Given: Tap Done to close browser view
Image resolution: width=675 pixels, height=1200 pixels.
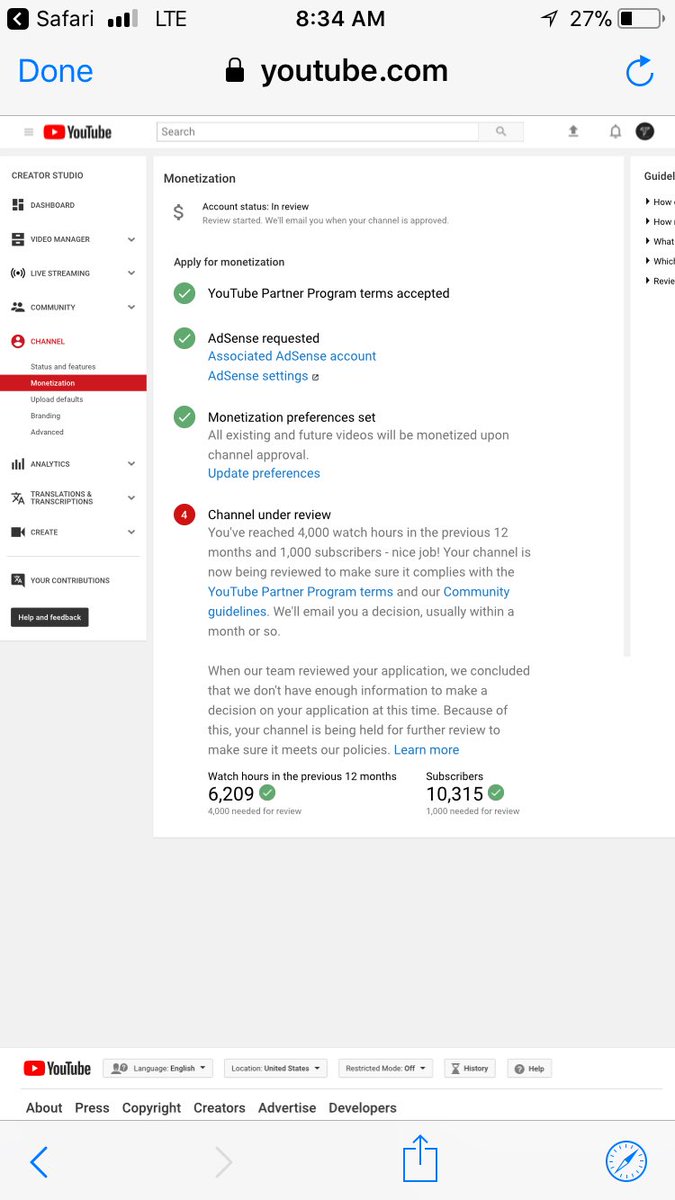Looking at the screenshot, I should click(55, 71).
